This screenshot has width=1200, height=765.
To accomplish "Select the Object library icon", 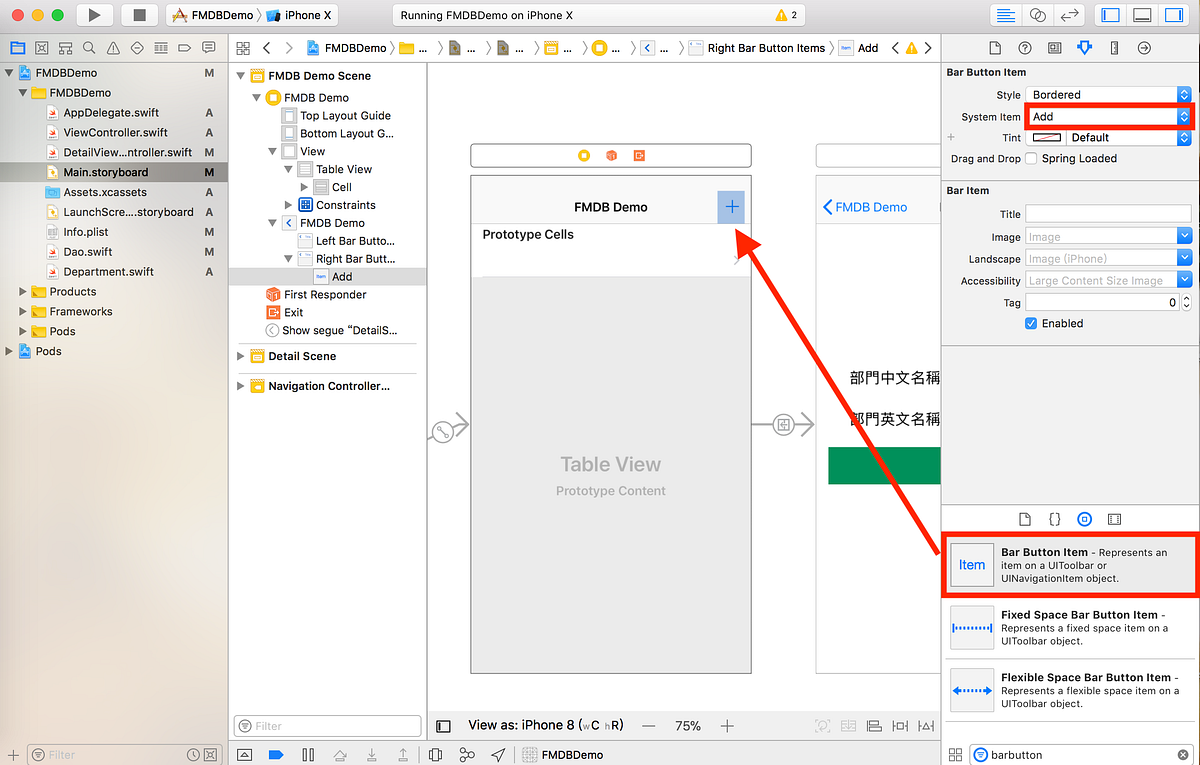I will tap(1084, 519).
